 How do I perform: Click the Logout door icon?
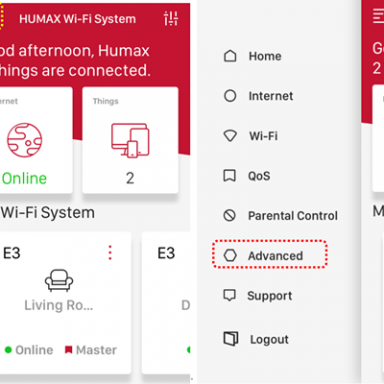tap(230, 339)
